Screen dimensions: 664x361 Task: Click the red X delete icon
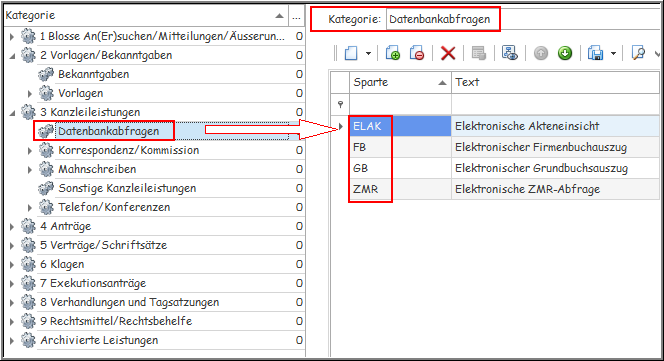click(448, 53)
